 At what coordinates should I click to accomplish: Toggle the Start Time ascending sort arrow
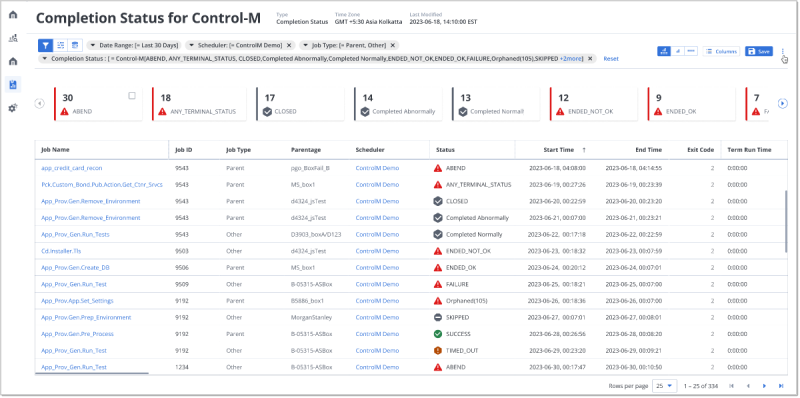tap(584, 150)
